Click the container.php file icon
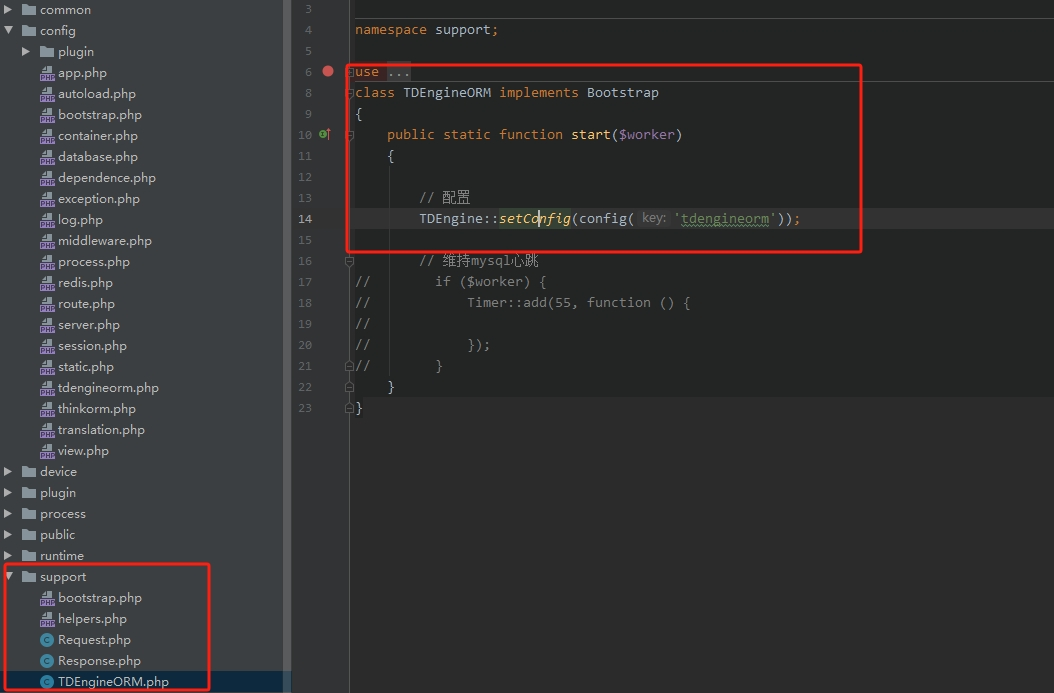This screenshot has width=1054, height=693. 47,136
